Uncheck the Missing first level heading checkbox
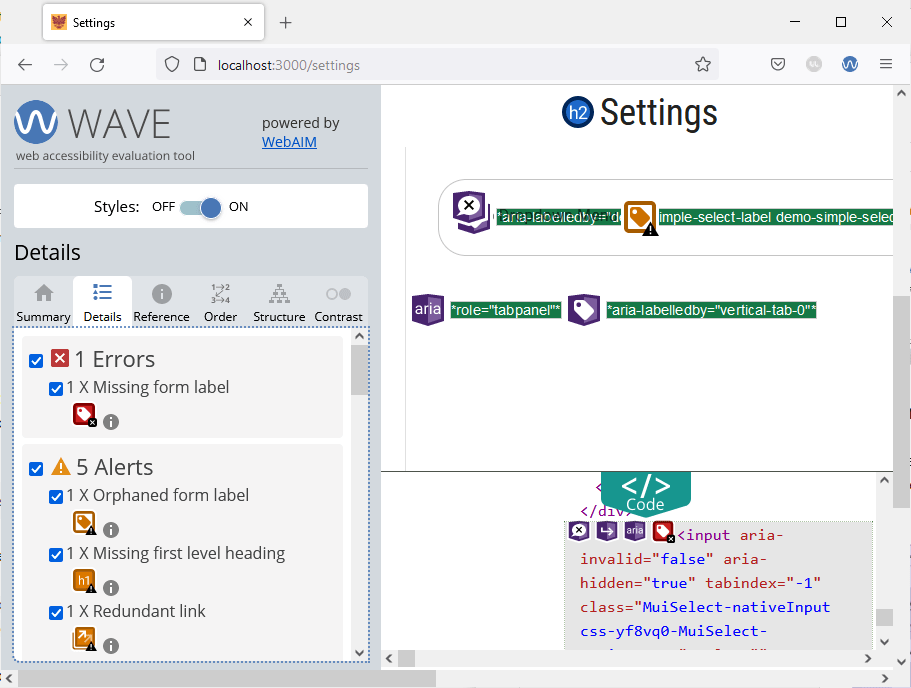 (56, 555)
